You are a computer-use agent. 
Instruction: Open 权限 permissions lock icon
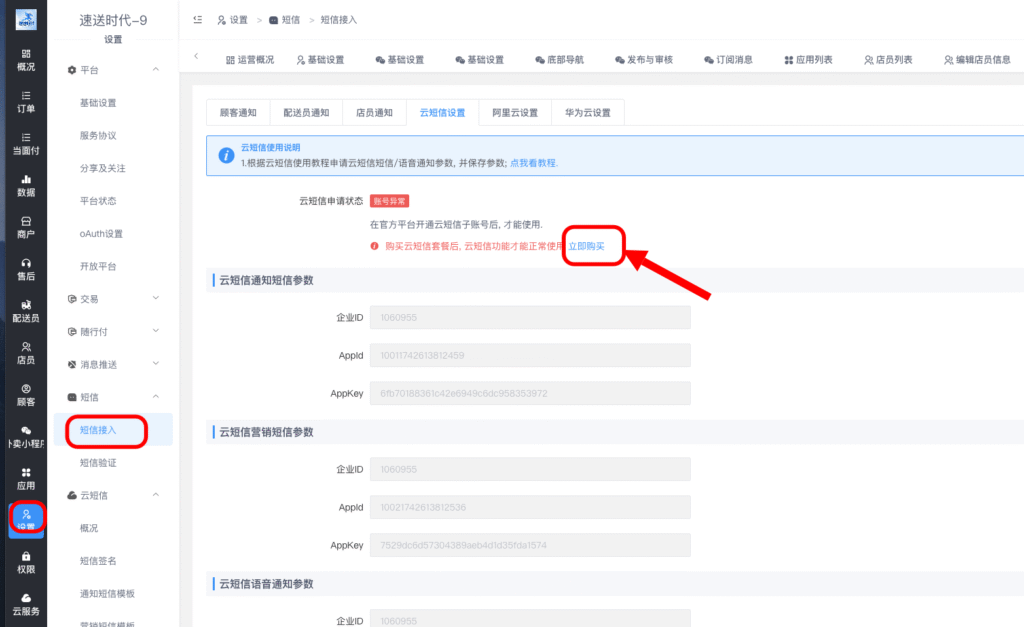[26, 562]
